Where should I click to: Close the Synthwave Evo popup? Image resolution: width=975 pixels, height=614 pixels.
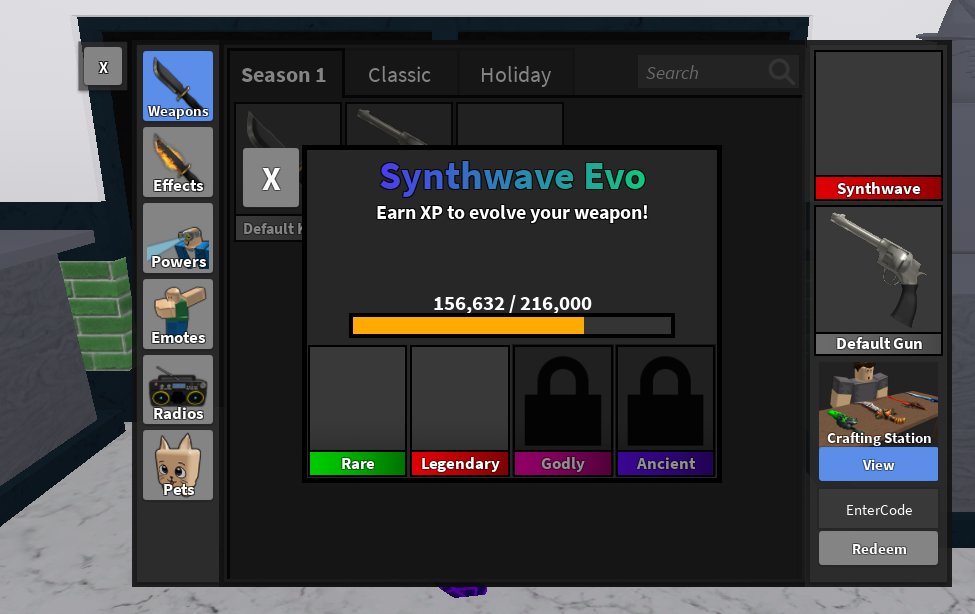click(x=271, y=178)
